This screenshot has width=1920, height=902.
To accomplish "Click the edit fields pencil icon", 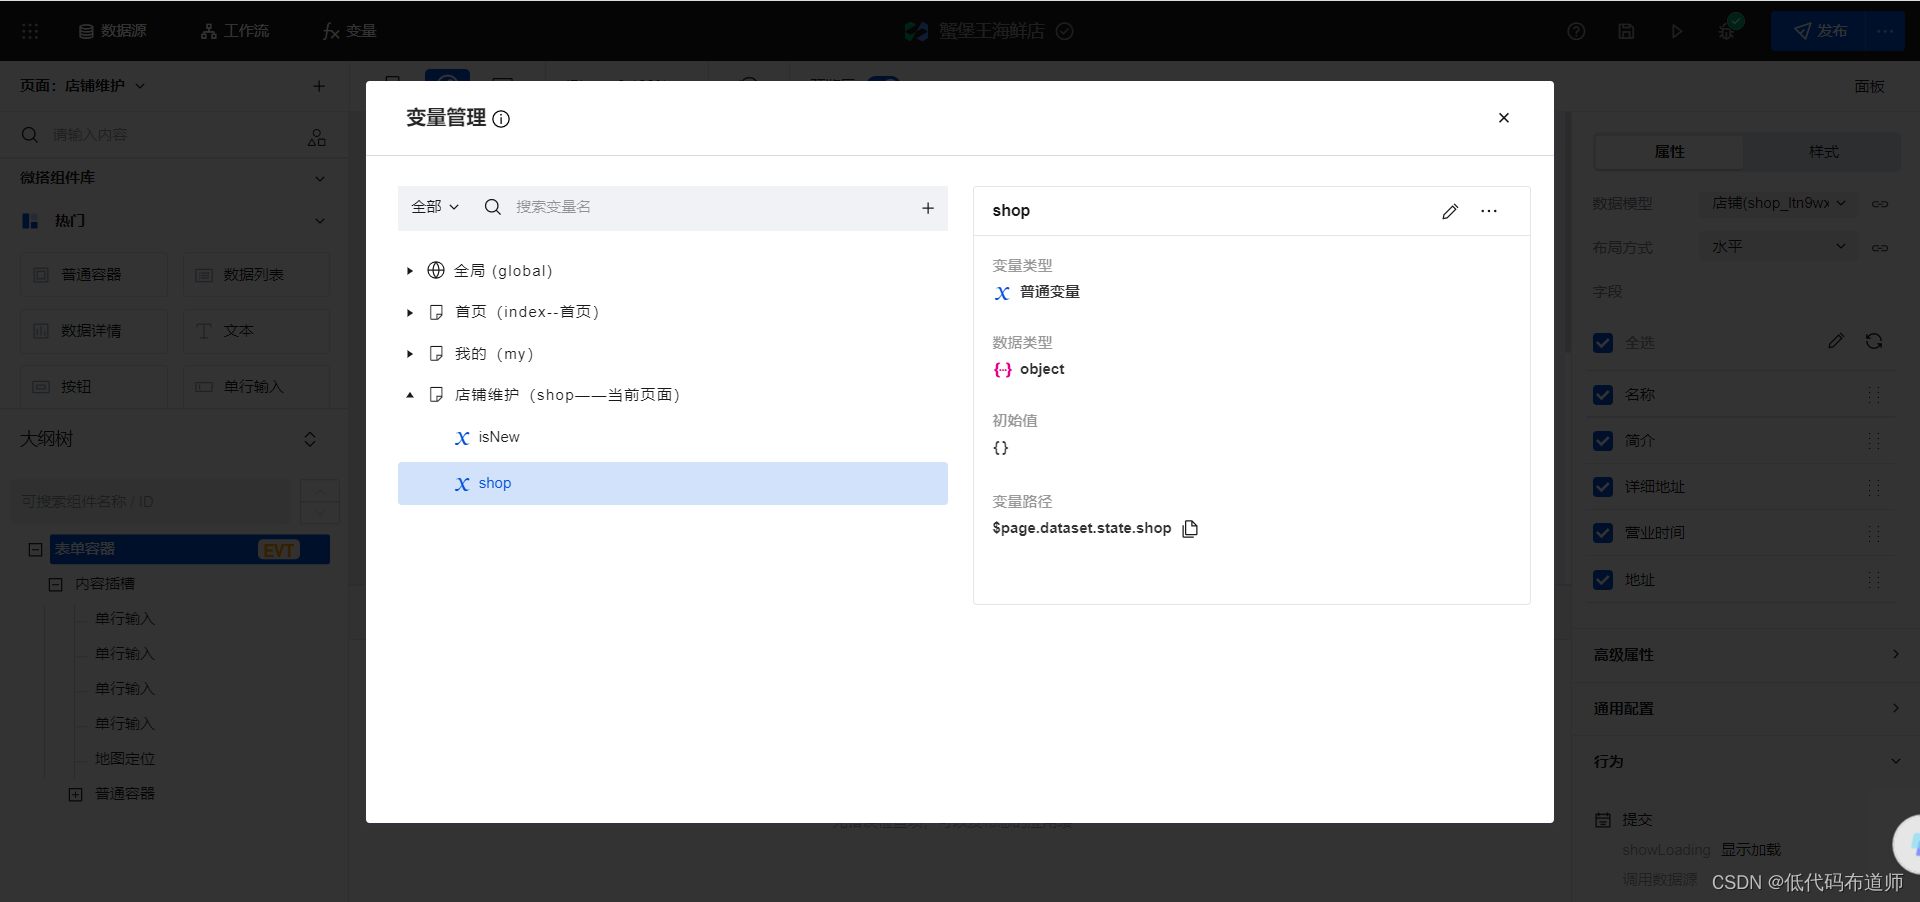I will click(x=1836, y=342).
